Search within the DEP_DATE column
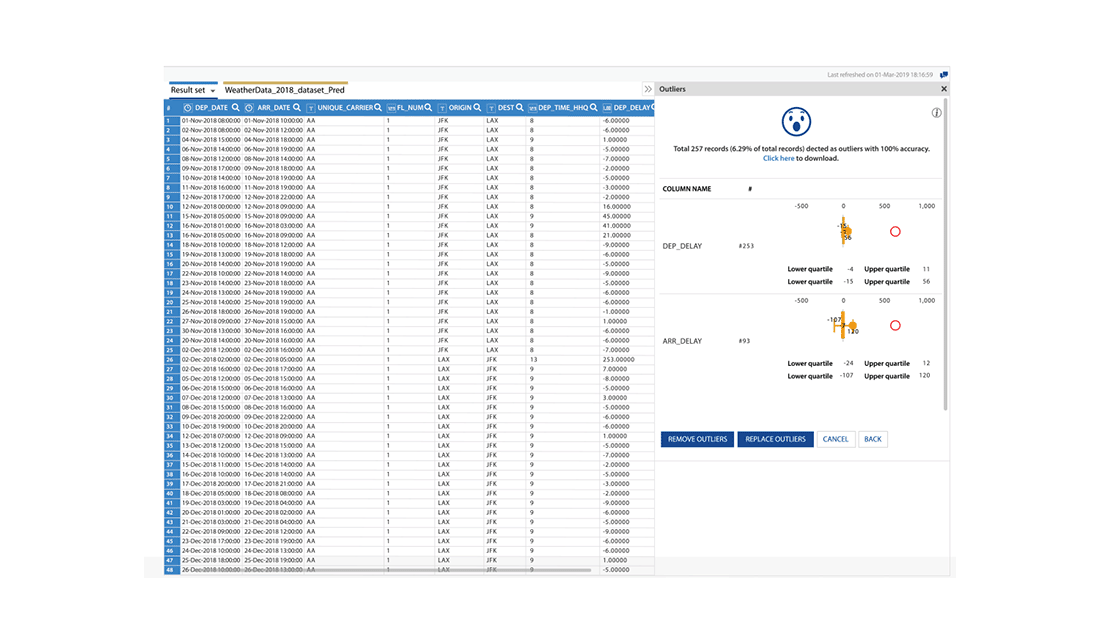This screenshot has height=640, width=1100. (x=236, y=107)
